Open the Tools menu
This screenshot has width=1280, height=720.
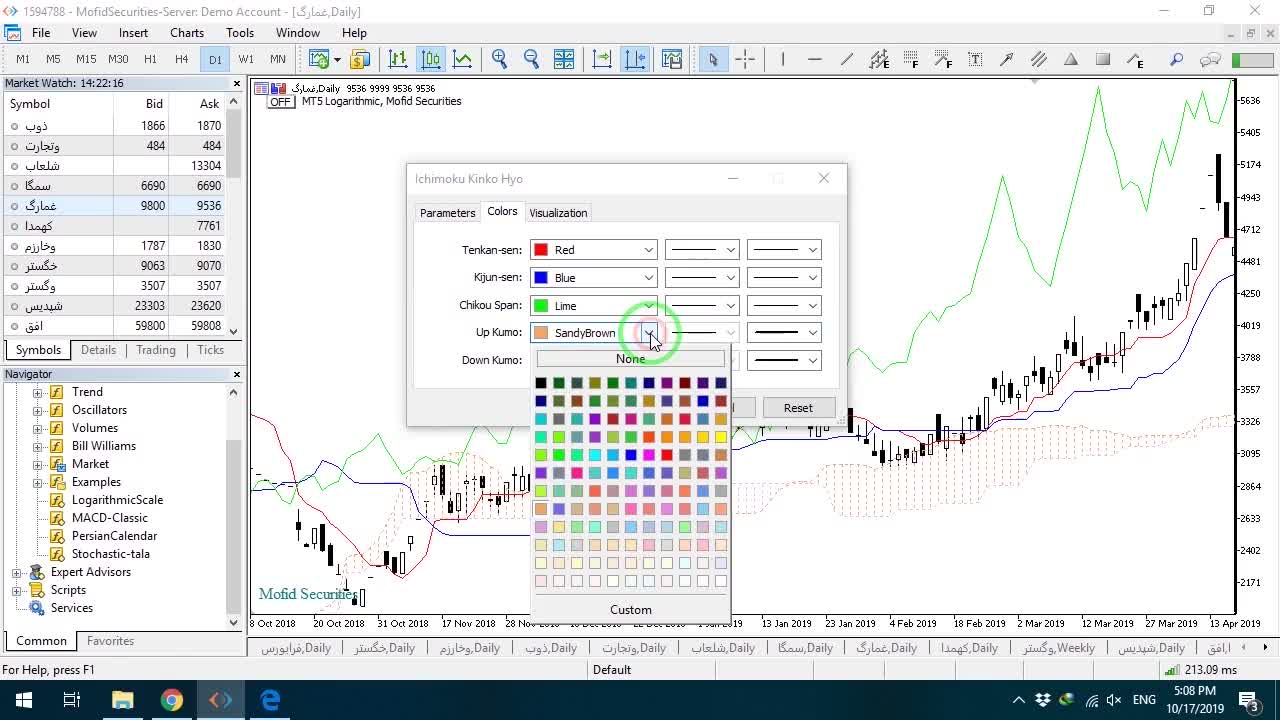(240, 33)
